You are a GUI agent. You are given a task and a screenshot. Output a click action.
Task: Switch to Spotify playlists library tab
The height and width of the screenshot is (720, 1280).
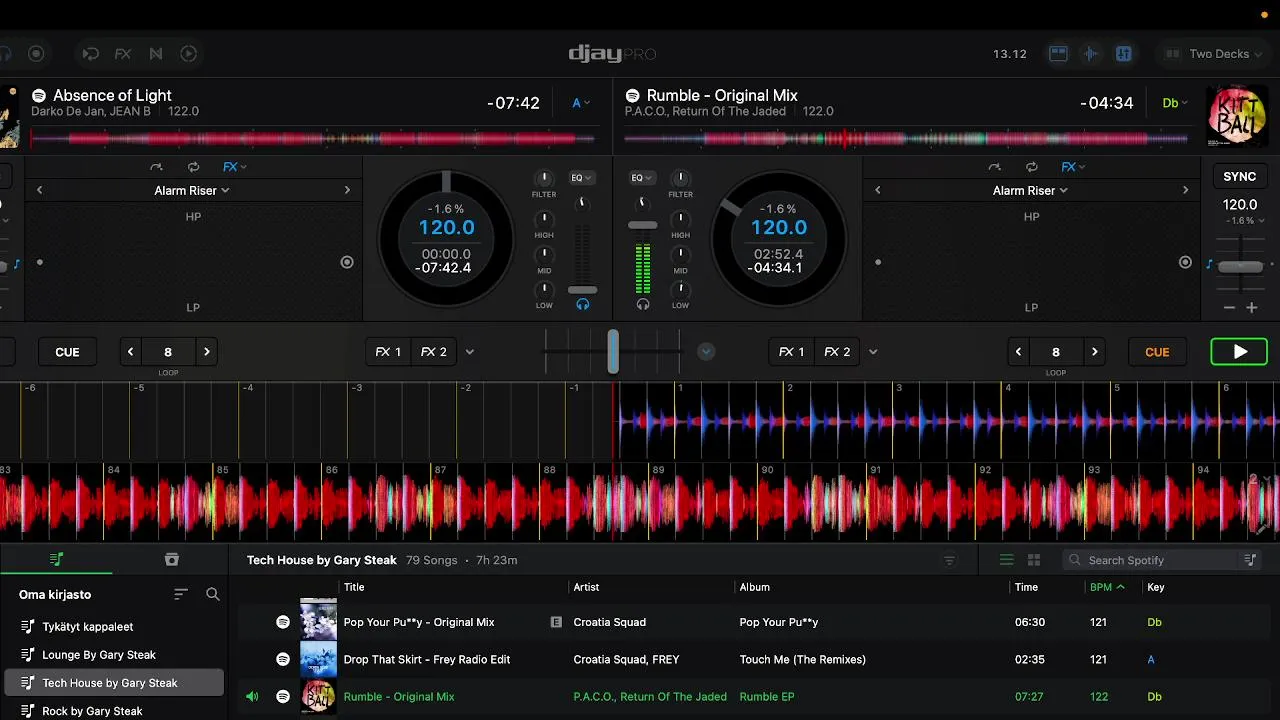tap(56, 560)
